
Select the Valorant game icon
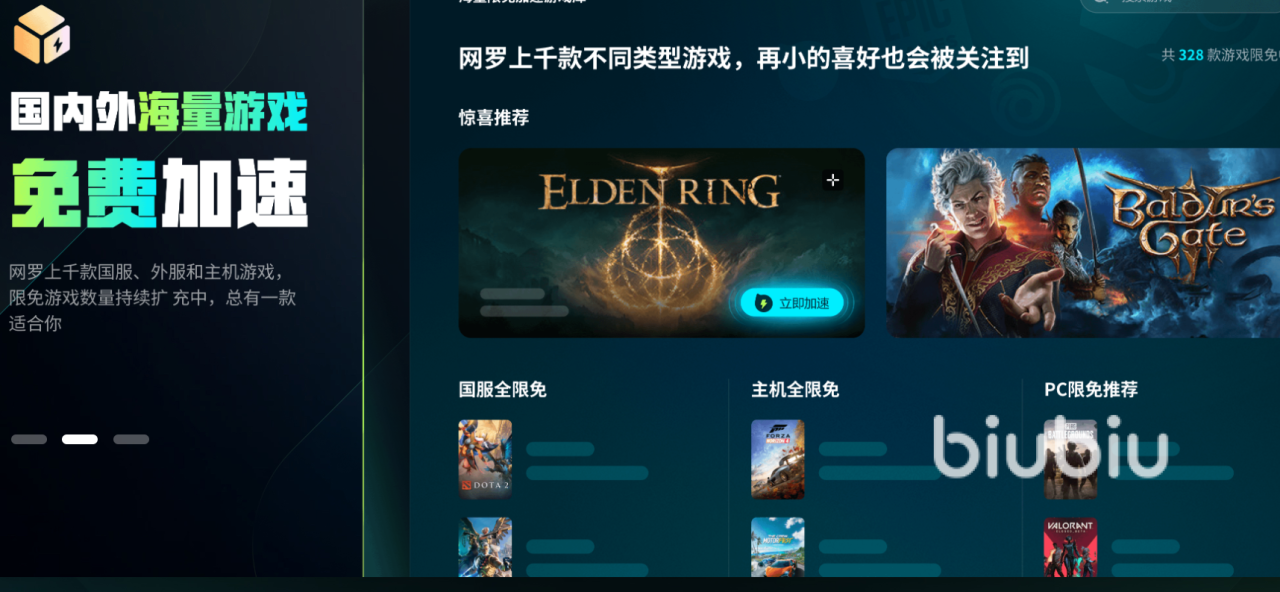[1071, 547]
